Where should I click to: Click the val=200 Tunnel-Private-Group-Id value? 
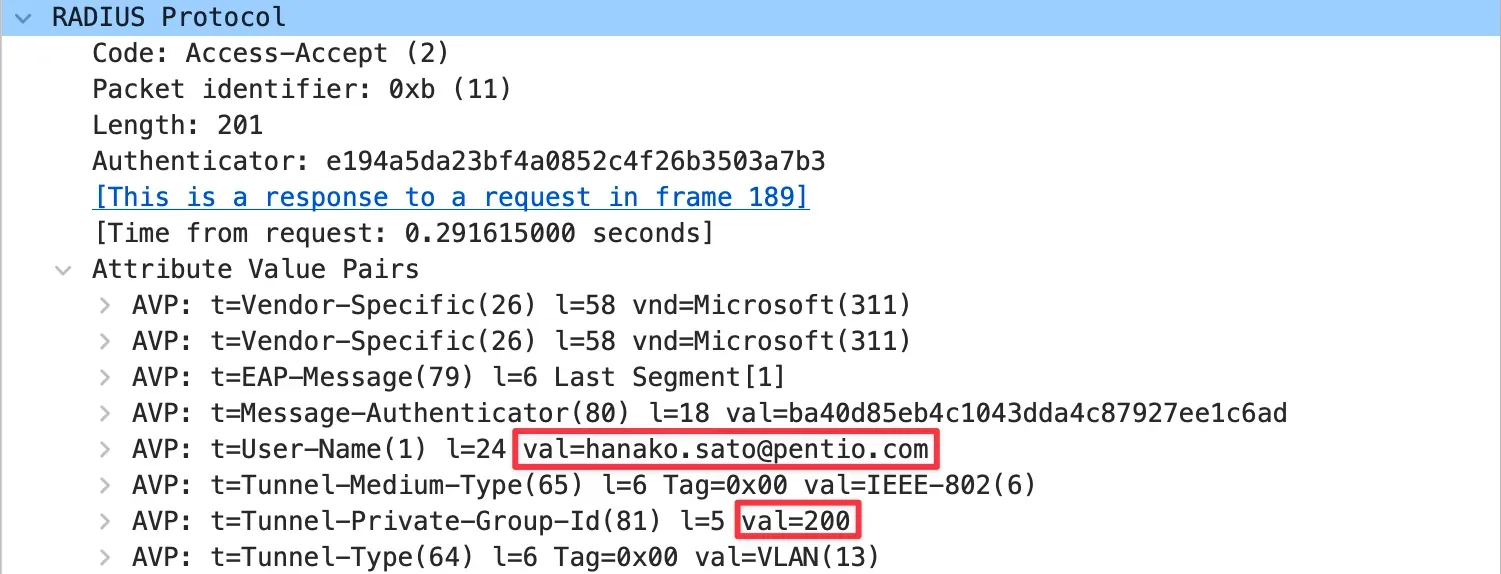[799, 521]
